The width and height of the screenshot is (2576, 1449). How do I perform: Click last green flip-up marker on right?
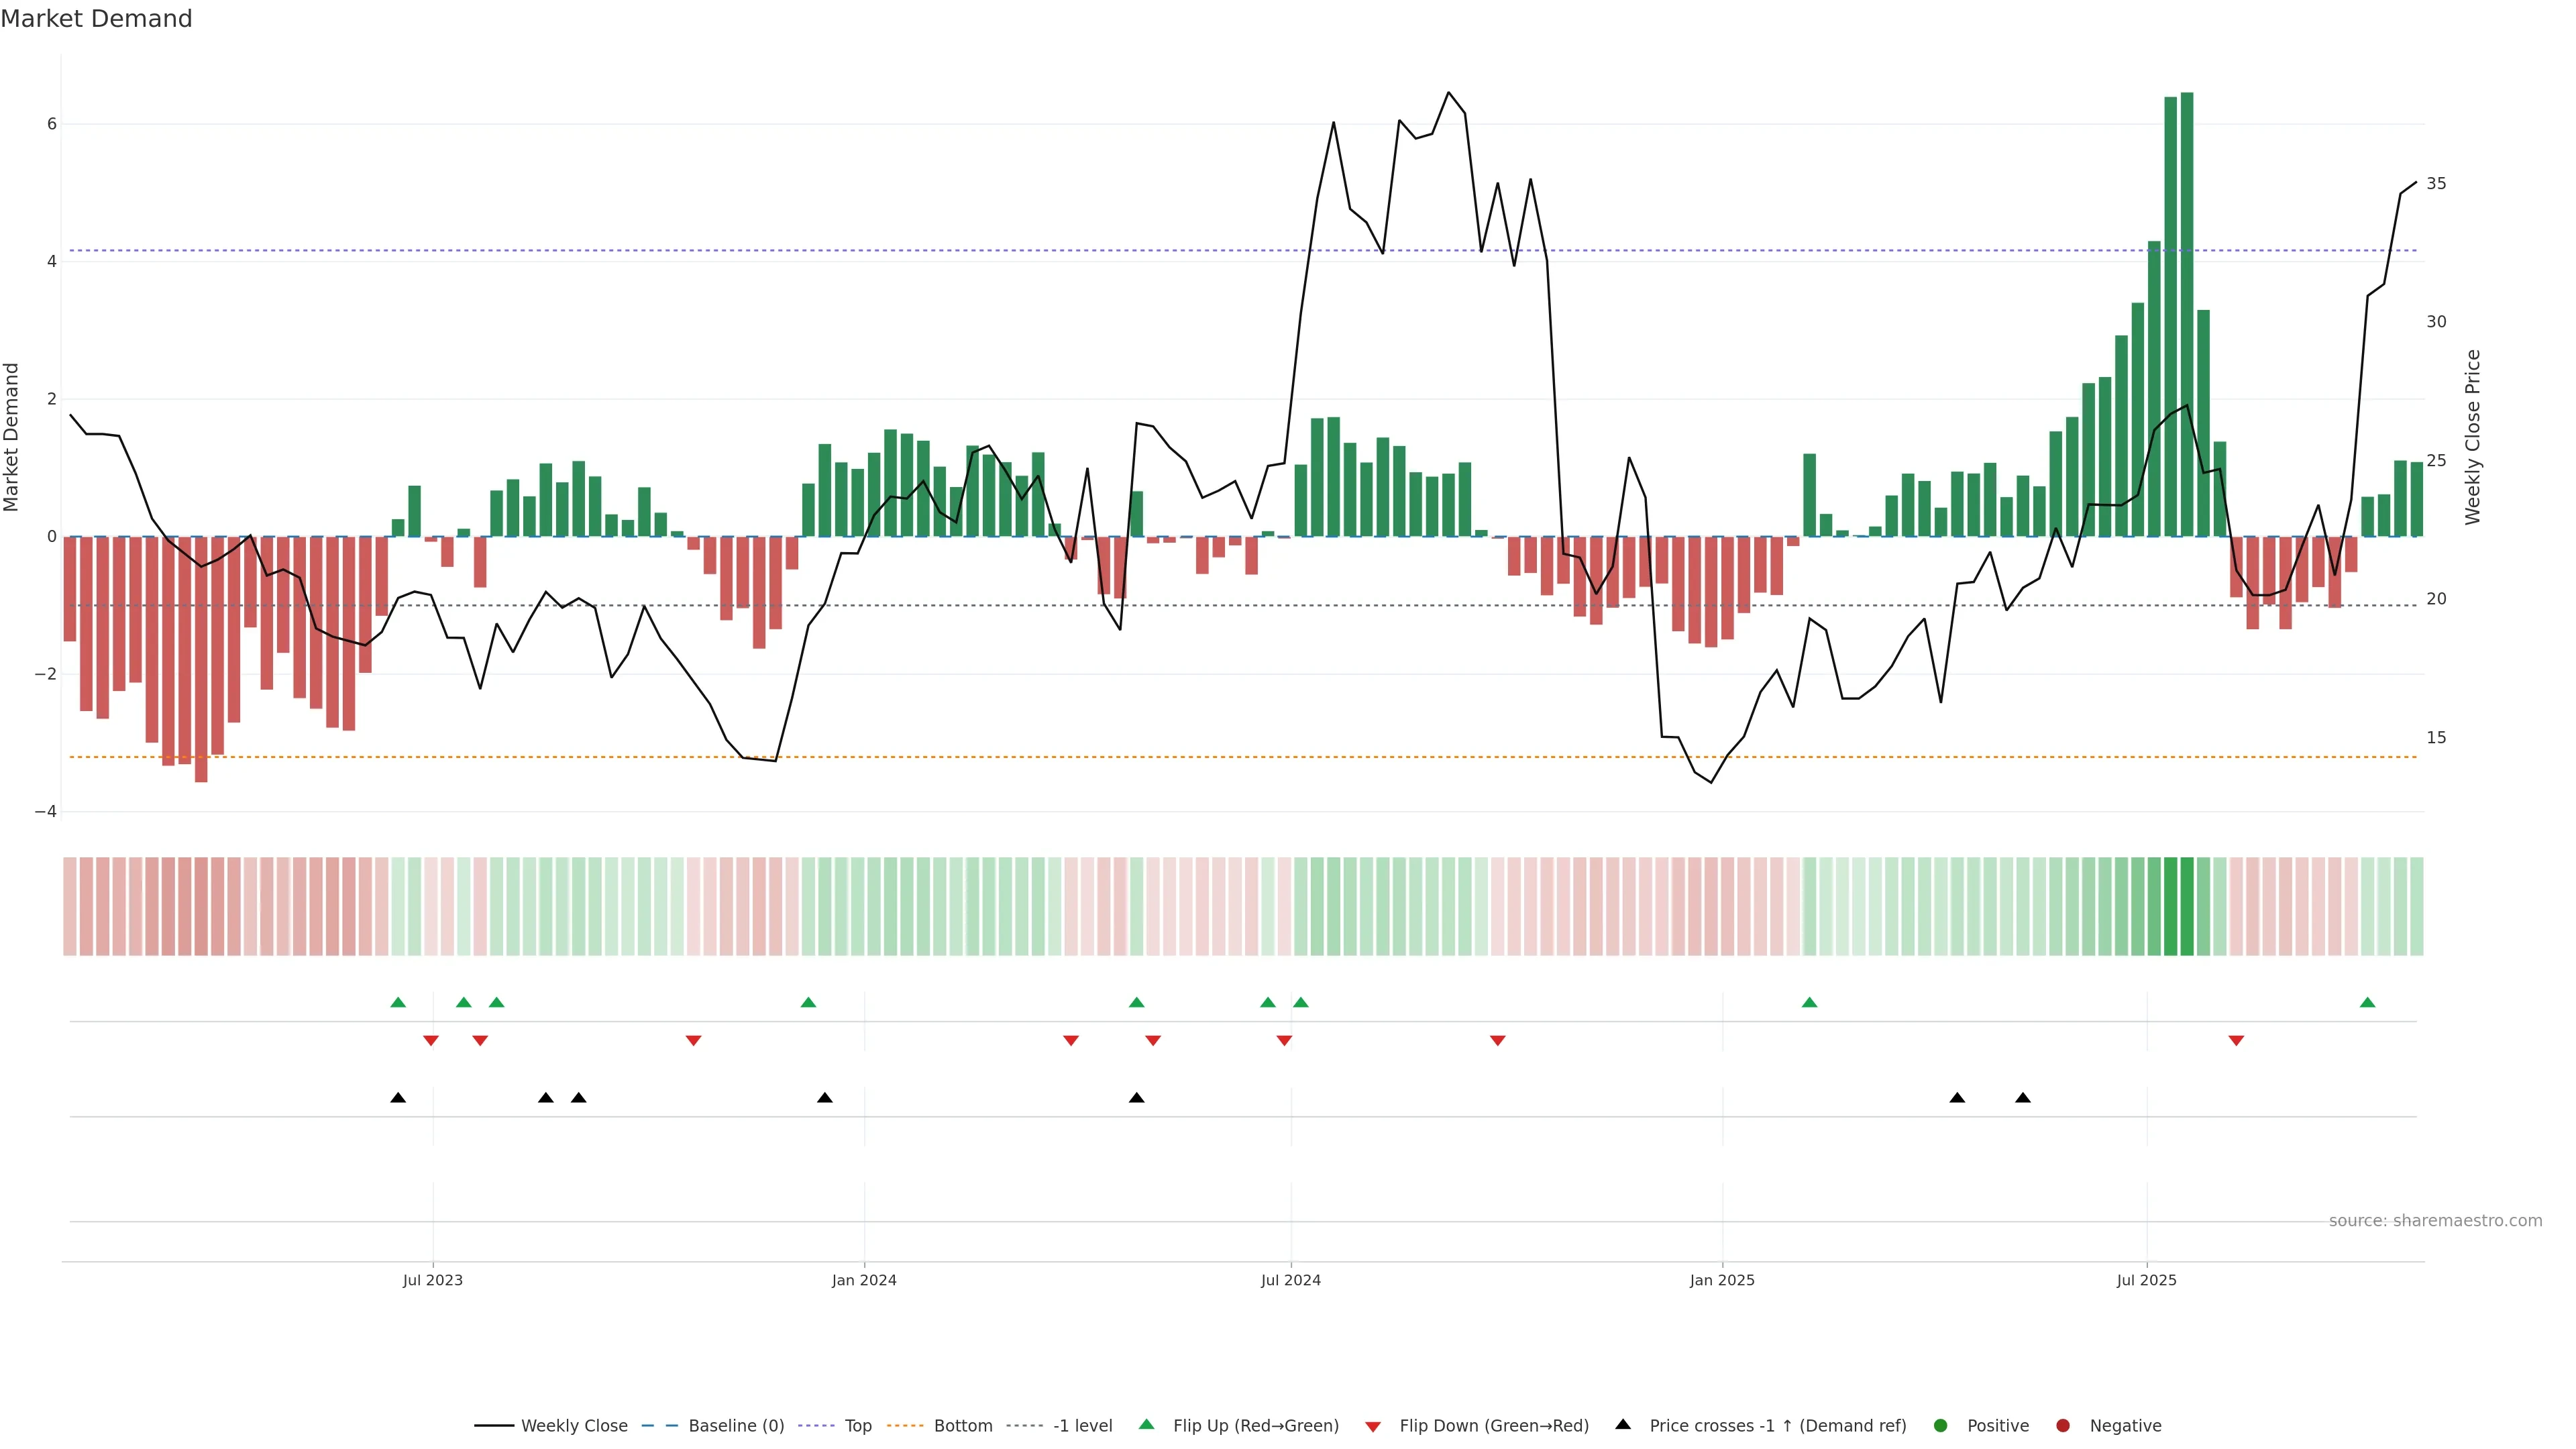coord(2367,1002)
